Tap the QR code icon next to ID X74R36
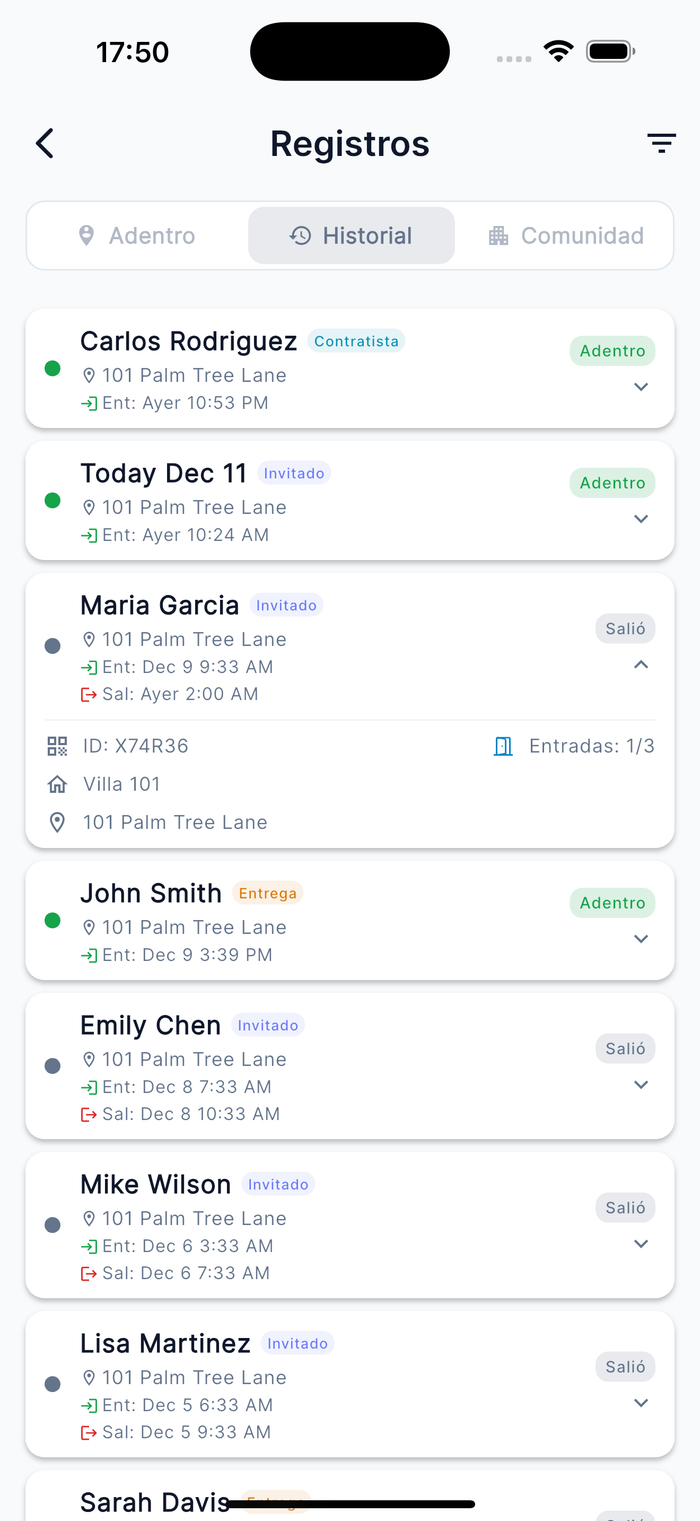This screenshot has height=1521, width=700. [x=57, y=746]
